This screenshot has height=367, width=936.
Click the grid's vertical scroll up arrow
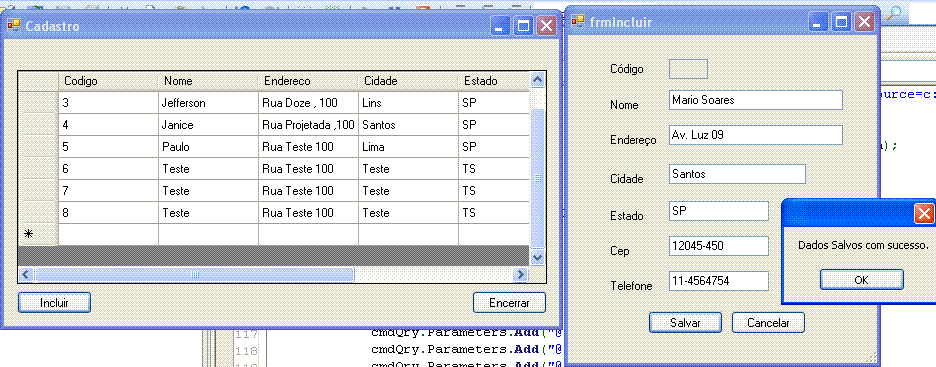537,79
